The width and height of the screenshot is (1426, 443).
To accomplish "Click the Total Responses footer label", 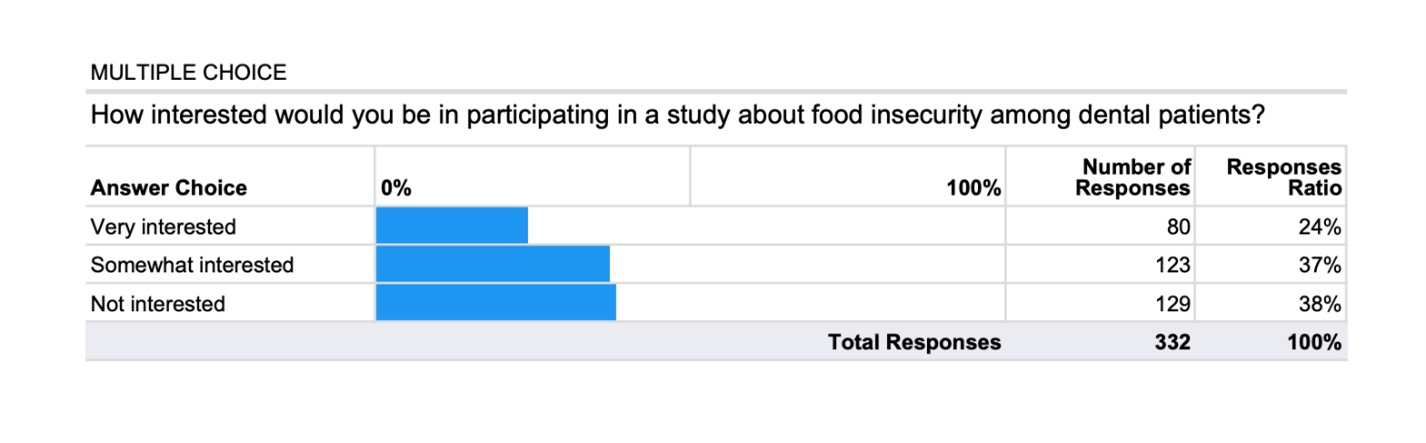I will pos(914,342).
